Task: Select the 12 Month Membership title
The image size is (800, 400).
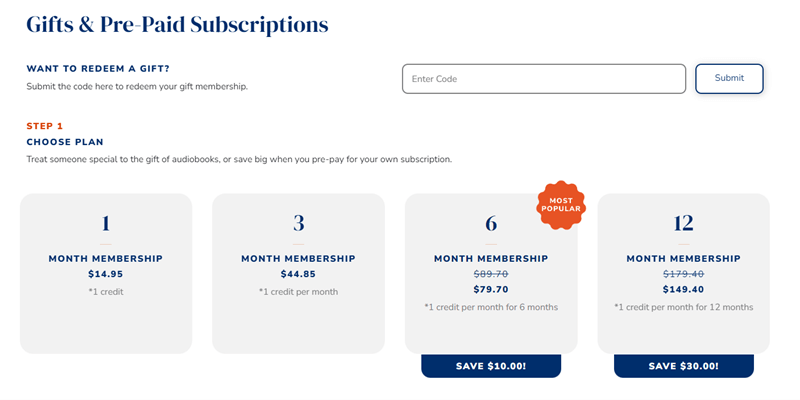Action: point(683,259)
